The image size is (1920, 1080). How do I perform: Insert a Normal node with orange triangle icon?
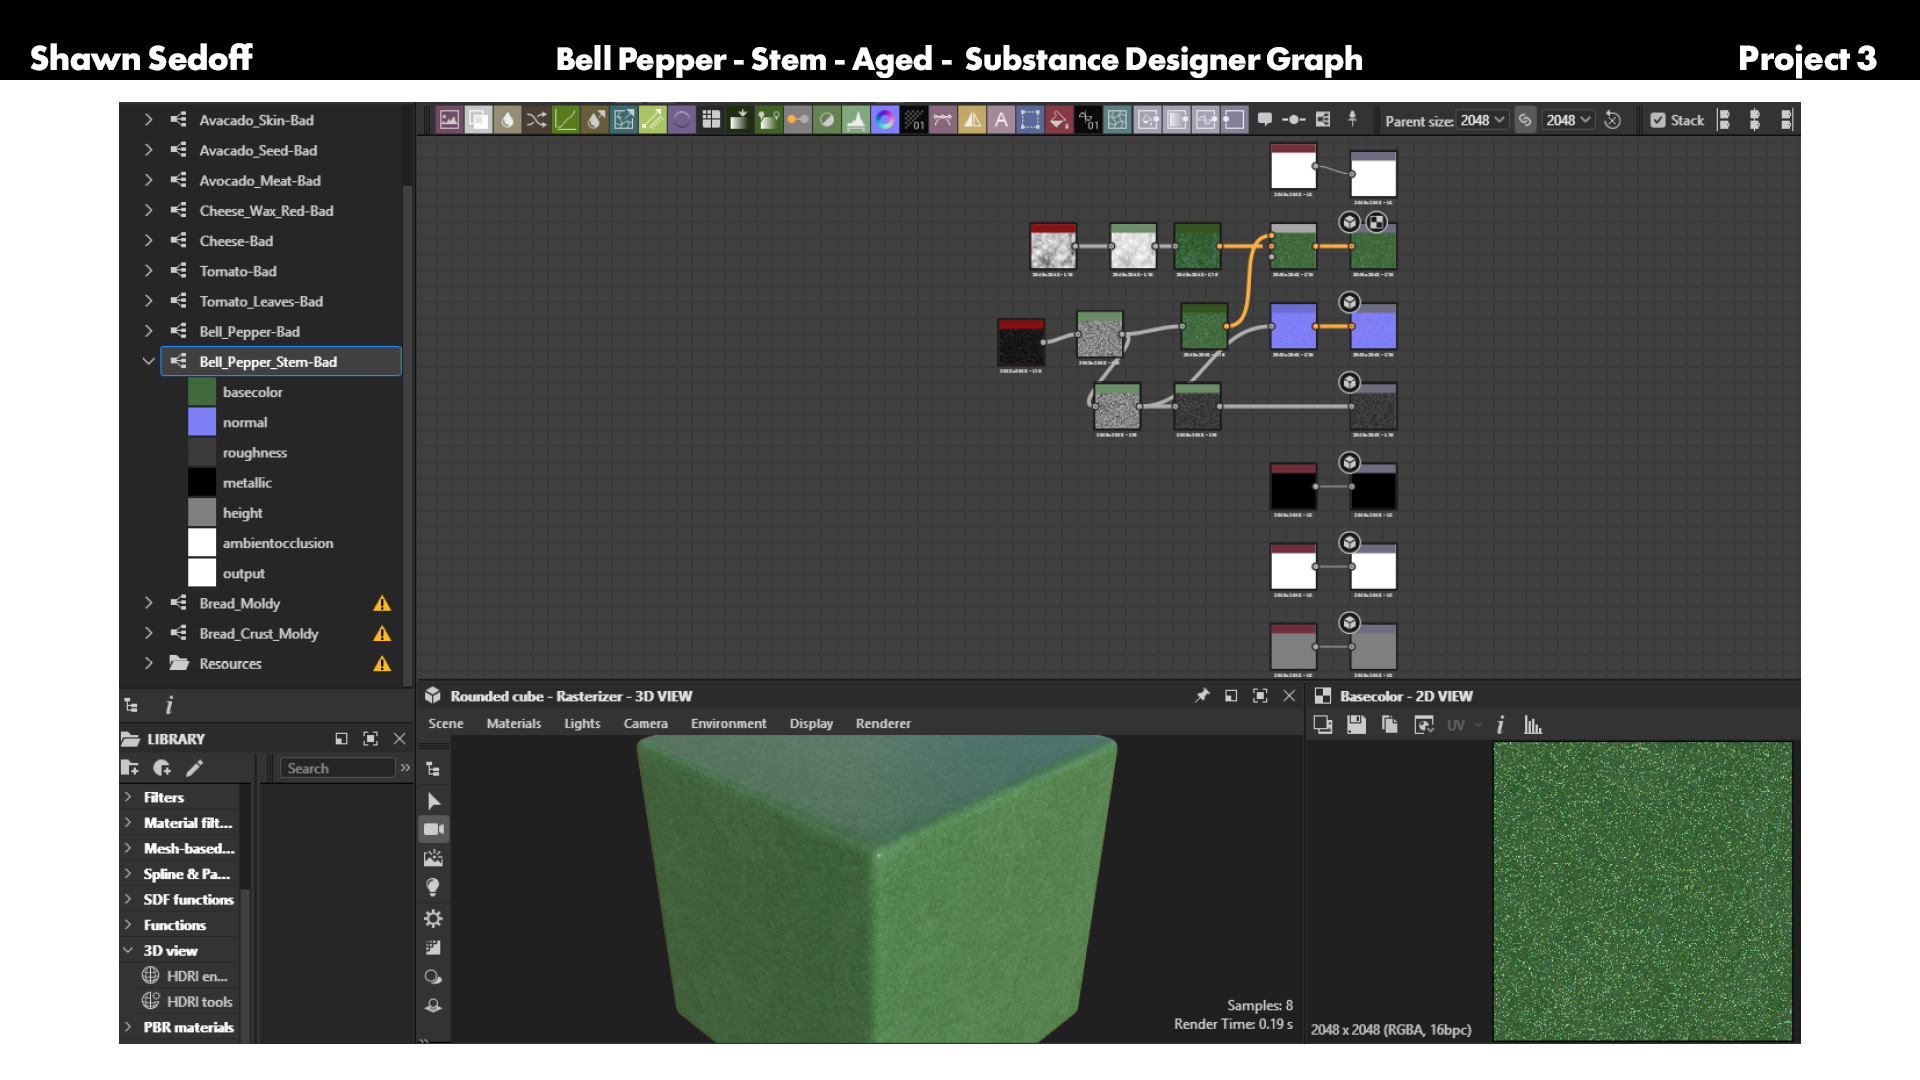(972, 120)
